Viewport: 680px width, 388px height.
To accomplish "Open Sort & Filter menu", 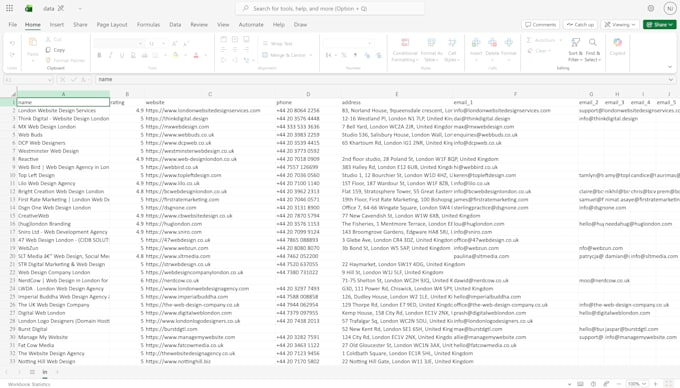I will [575, 50].
